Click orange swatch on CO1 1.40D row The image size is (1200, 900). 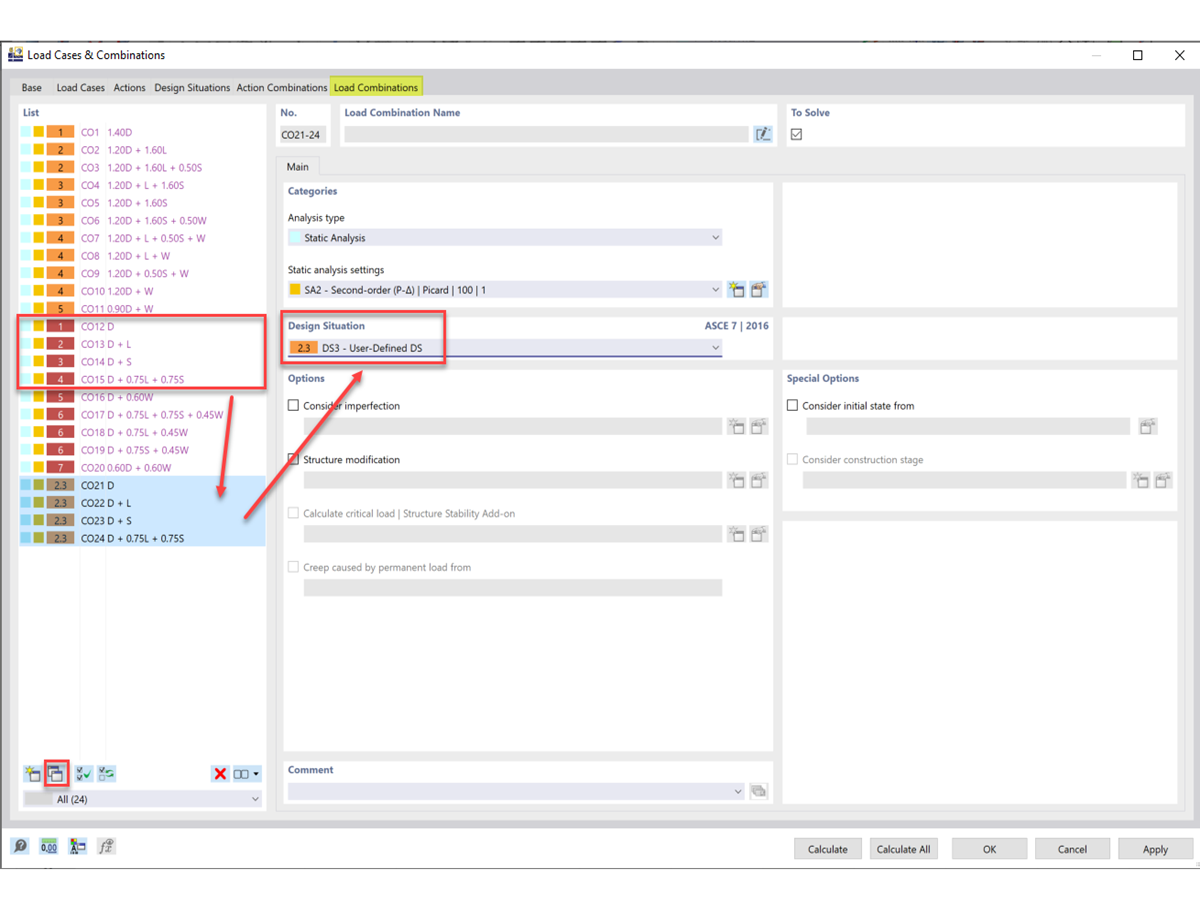(60, 132)
